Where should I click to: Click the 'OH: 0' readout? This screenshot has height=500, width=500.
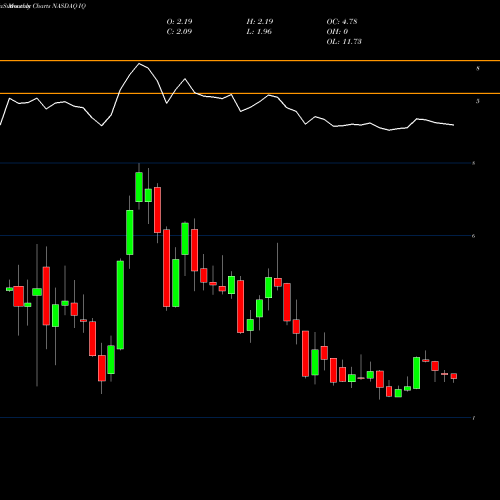click(337, 32)
